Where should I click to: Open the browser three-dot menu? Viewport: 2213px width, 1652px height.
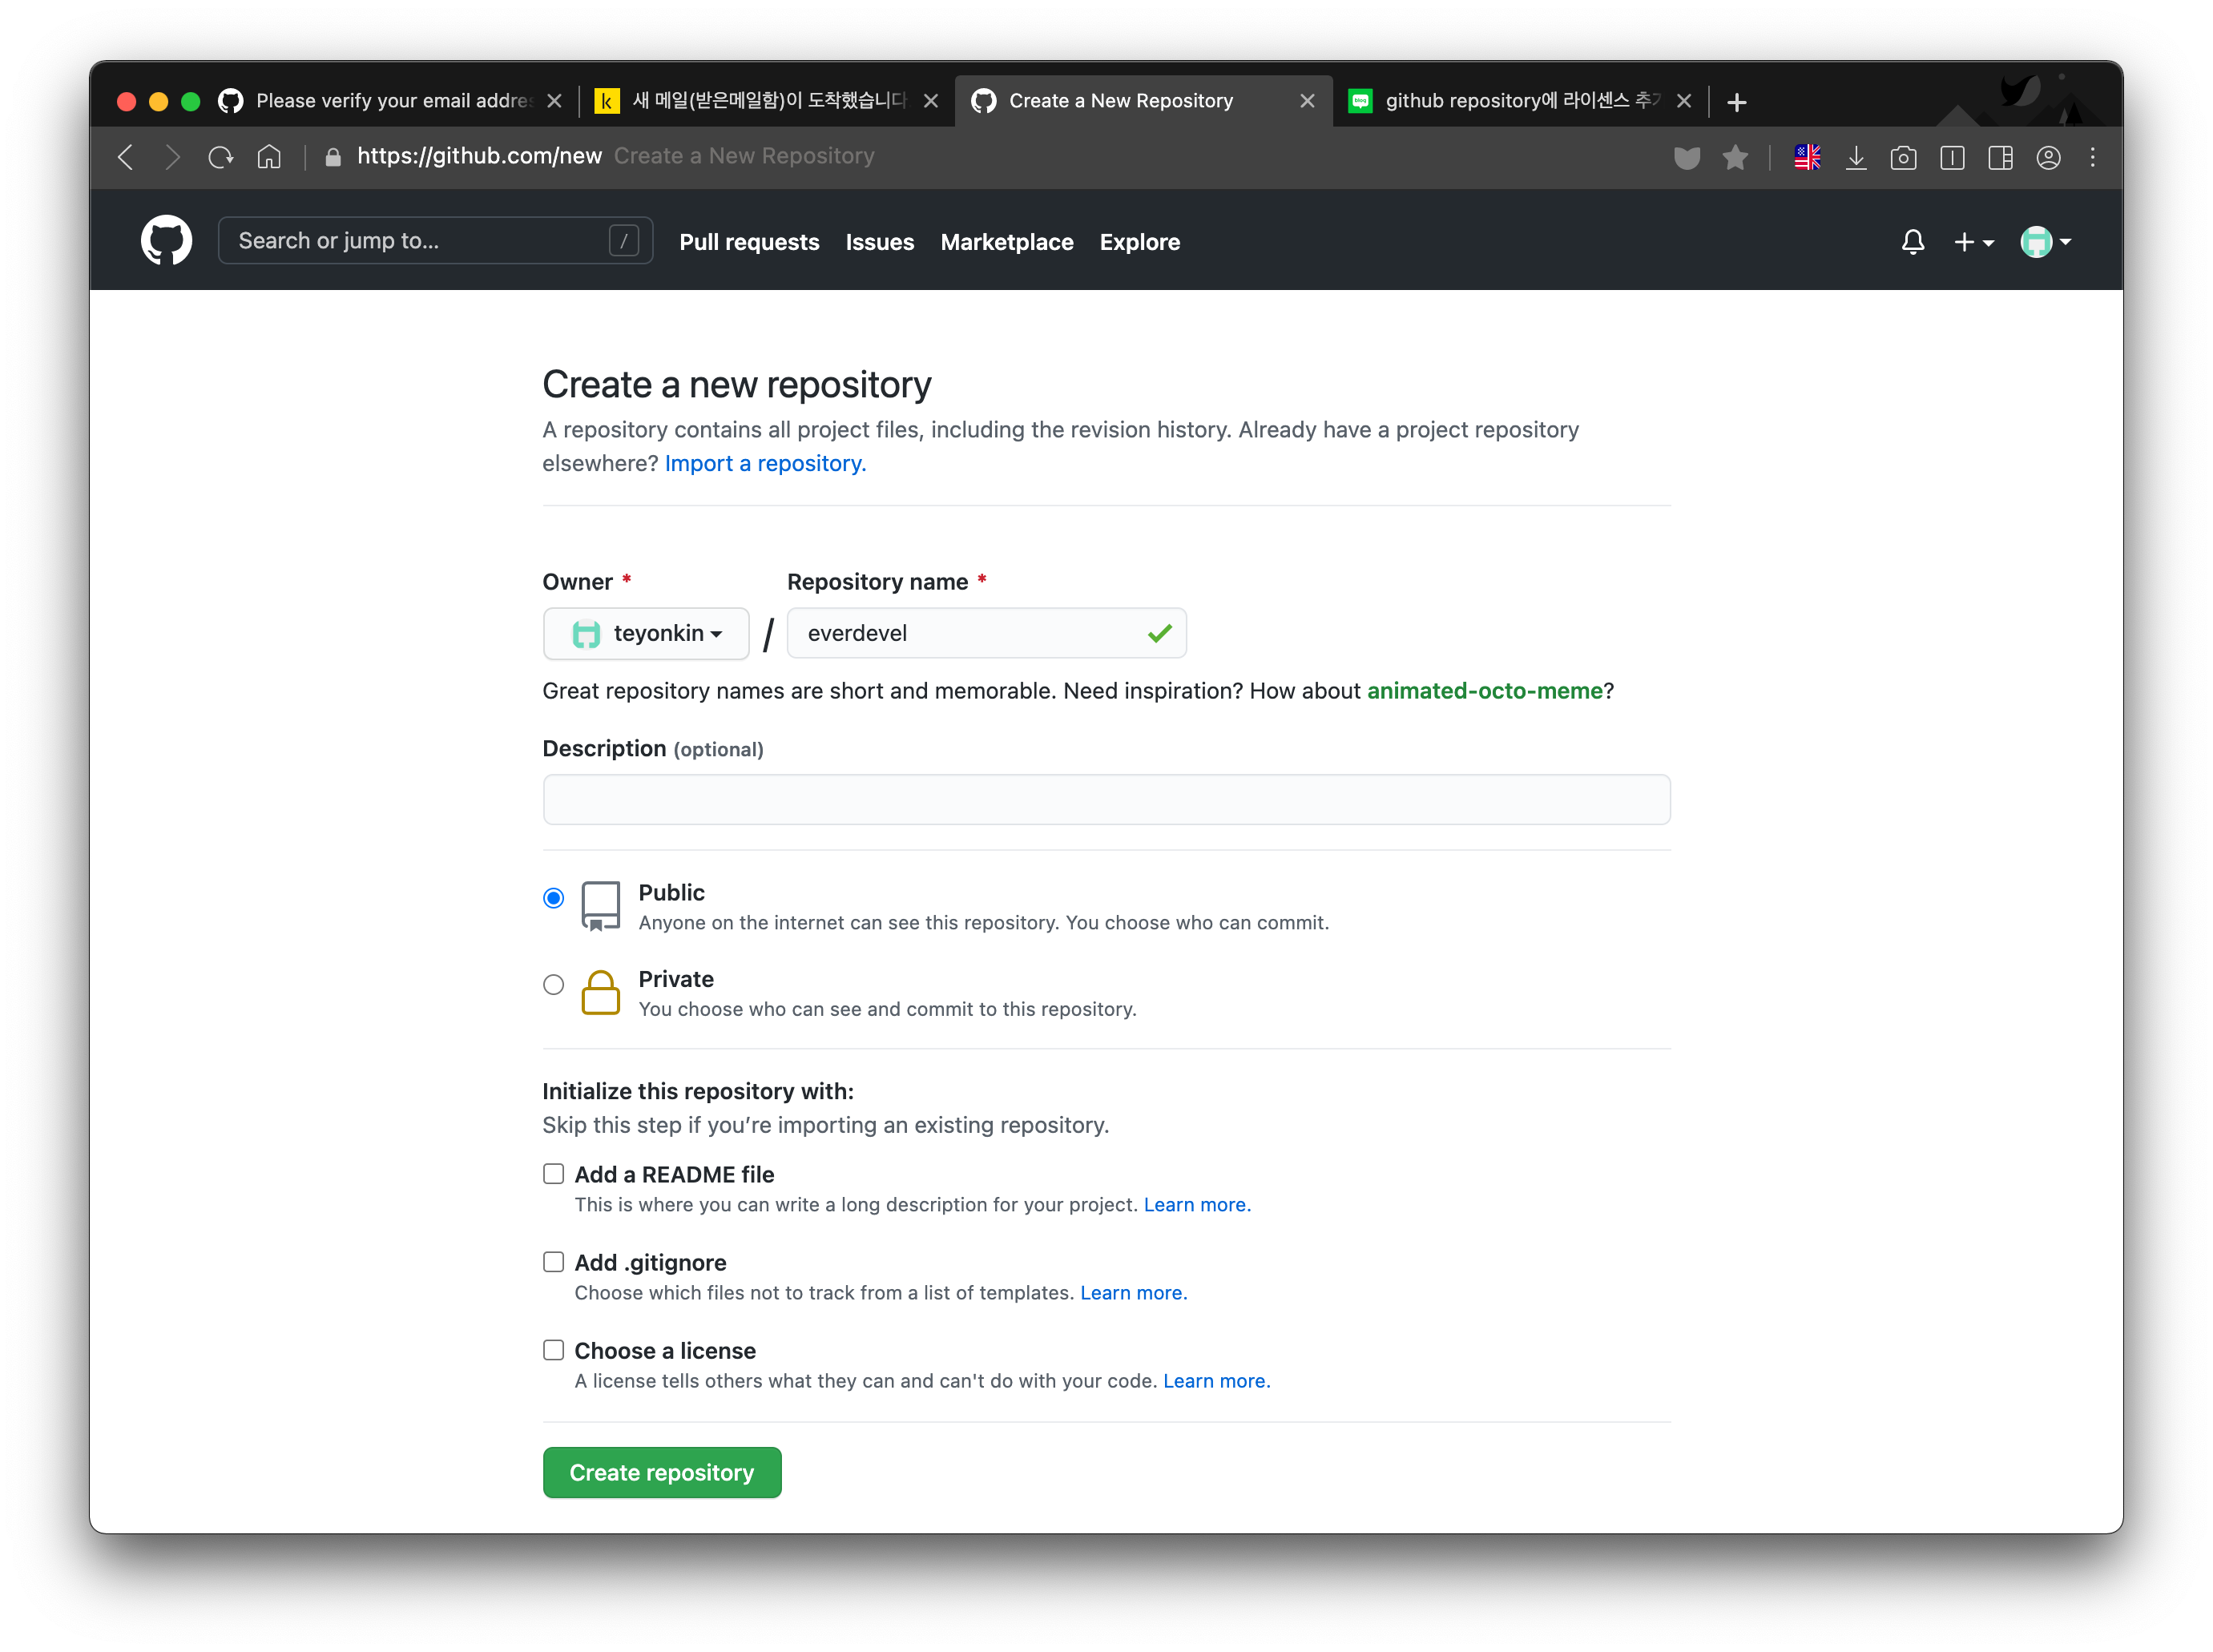(x=2092, y=157)
